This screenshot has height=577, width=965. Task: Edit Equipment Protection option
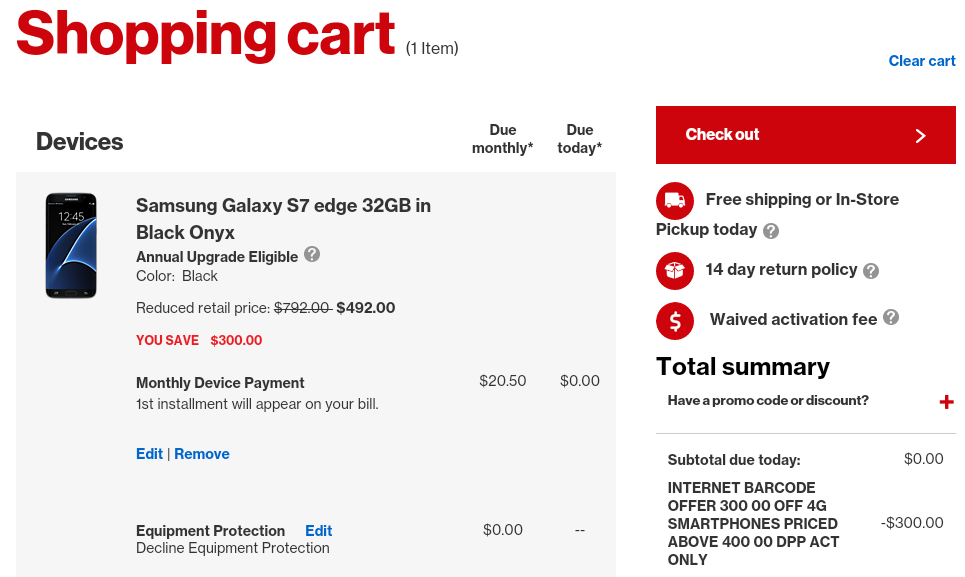[x=318, y=531]
